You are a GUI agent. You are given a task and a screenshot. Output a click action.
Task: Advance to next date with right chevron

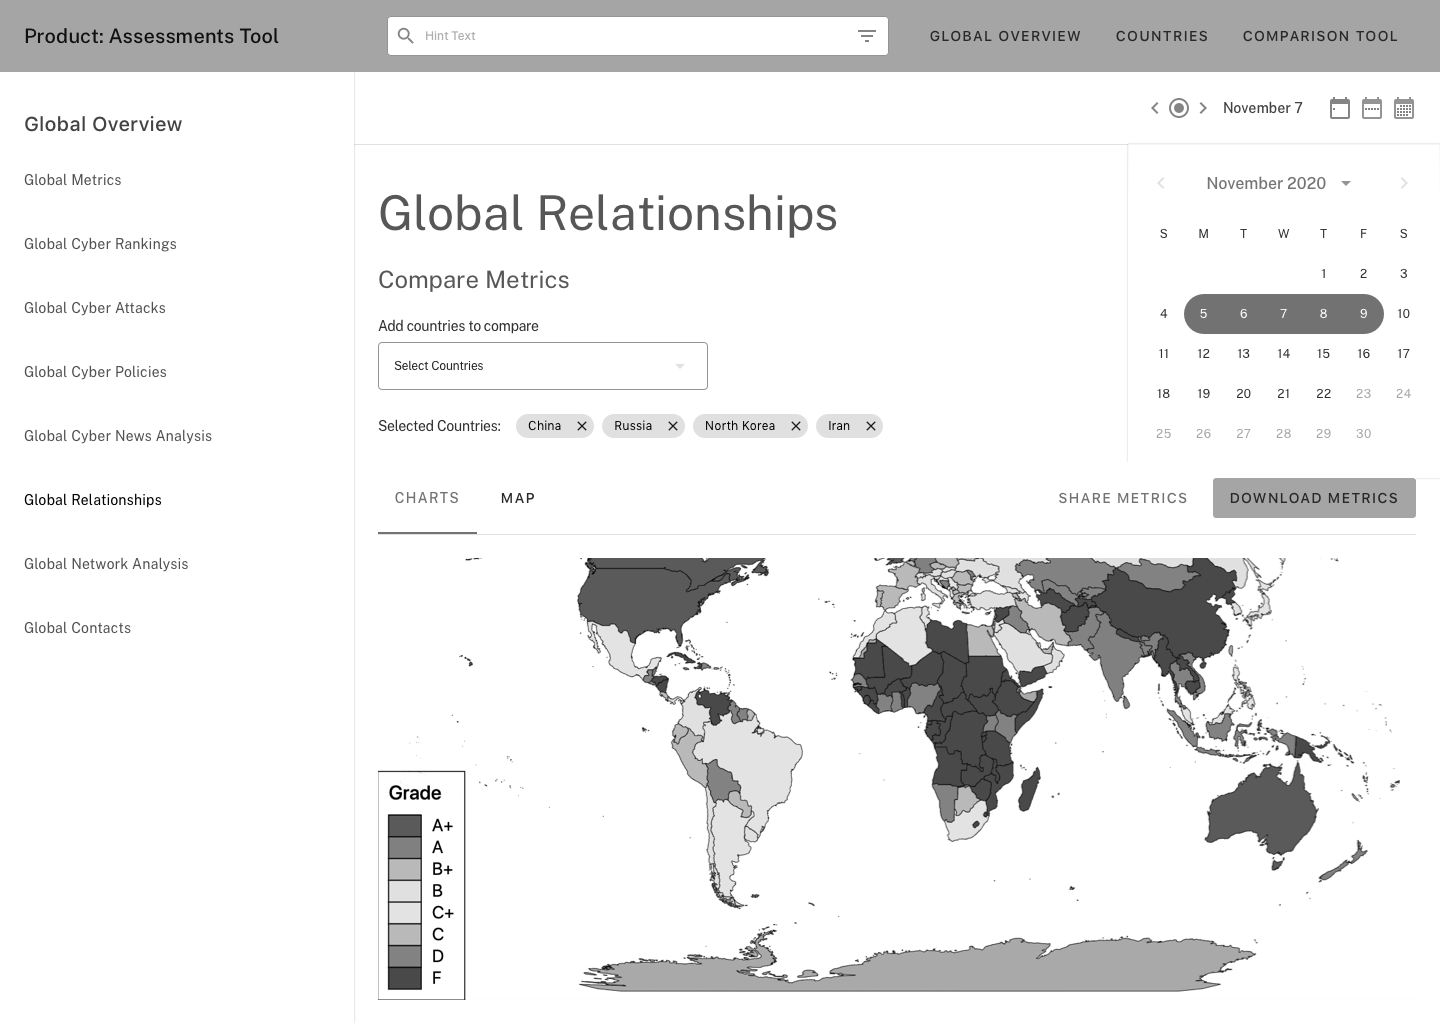(1204, 107)
